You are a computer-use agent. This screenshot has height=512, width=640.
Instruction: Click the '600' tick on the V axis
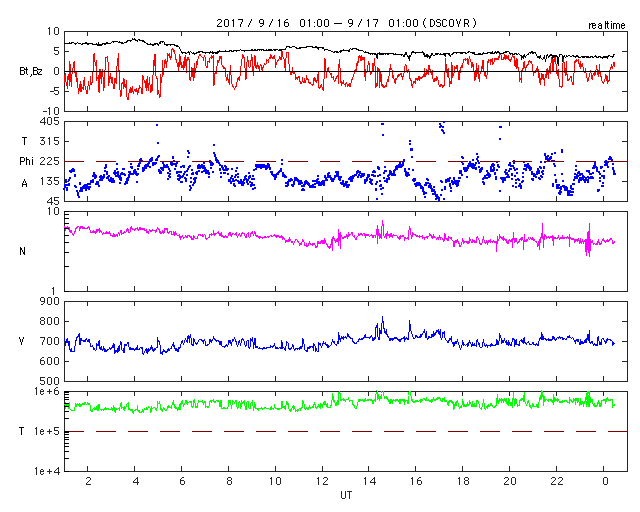click(x=49, y=361)
